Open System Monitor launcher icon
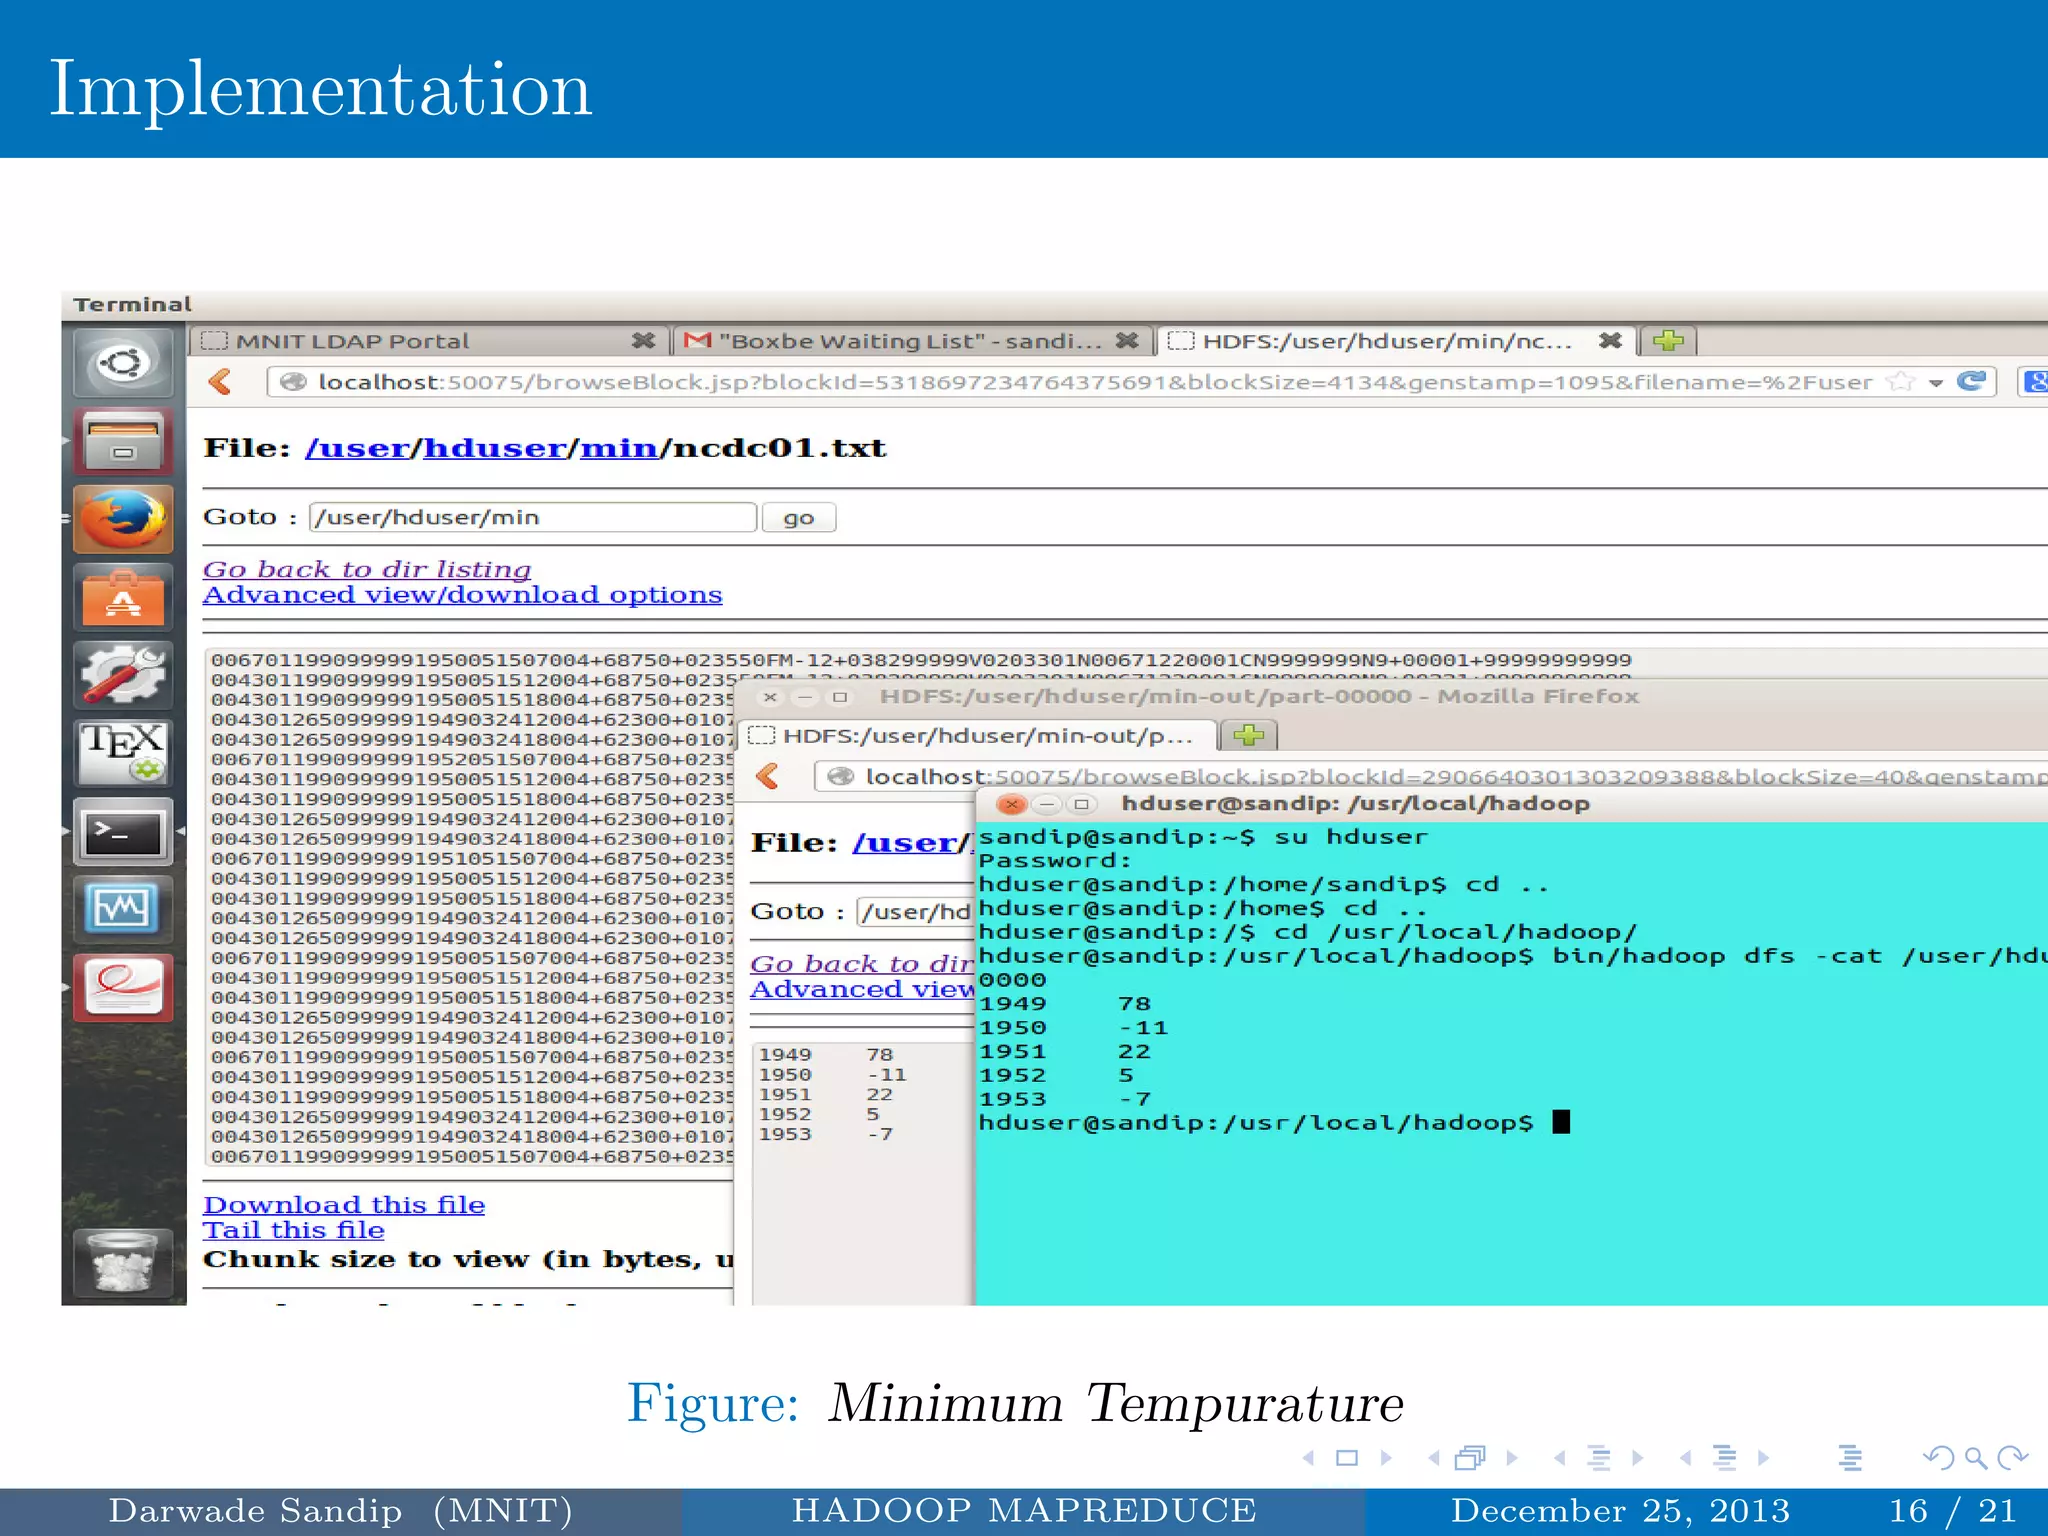Image resolution: width=2048 pixels, height=1536 pixels. point(123,910)
